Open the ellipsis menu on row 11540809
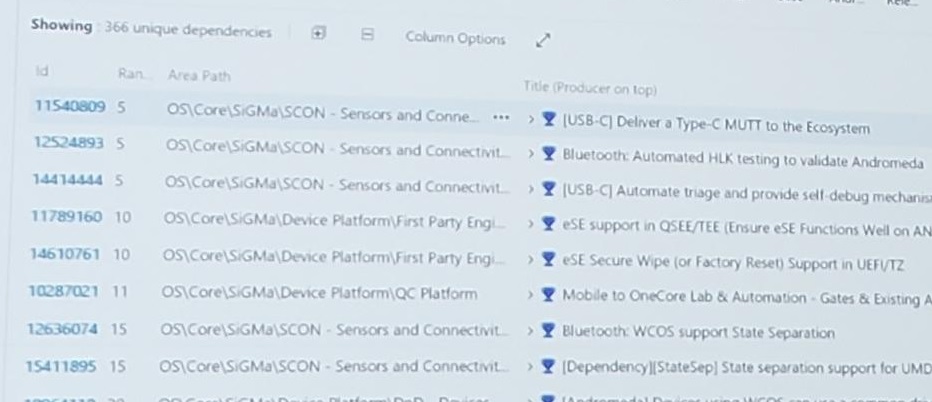The image size is (932, 402). tap(501, 118)
